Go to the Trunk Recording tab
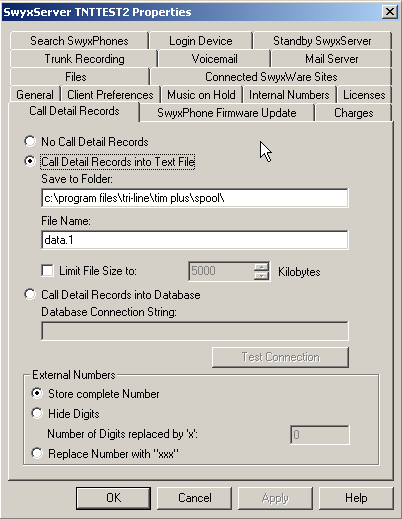 click(84, 59)
